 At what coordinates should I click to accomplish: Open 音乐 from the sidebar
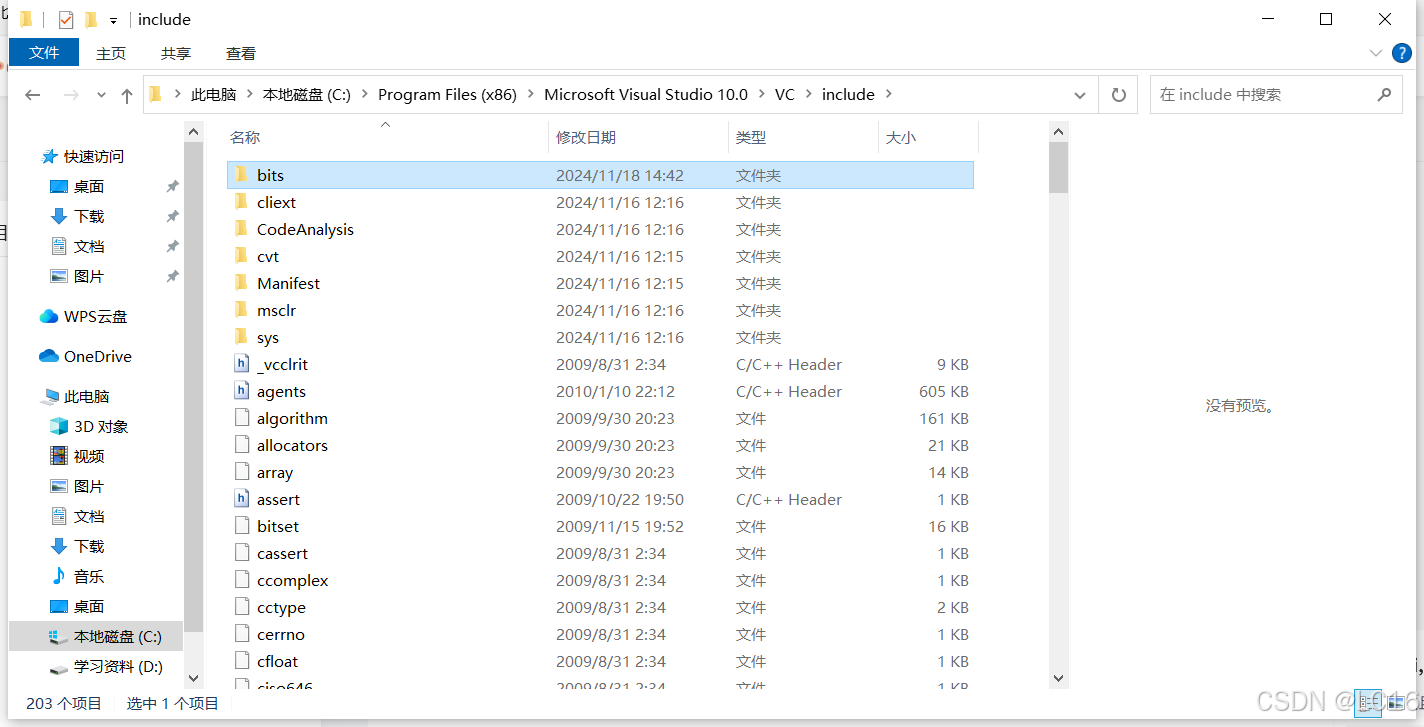(89, 576)
